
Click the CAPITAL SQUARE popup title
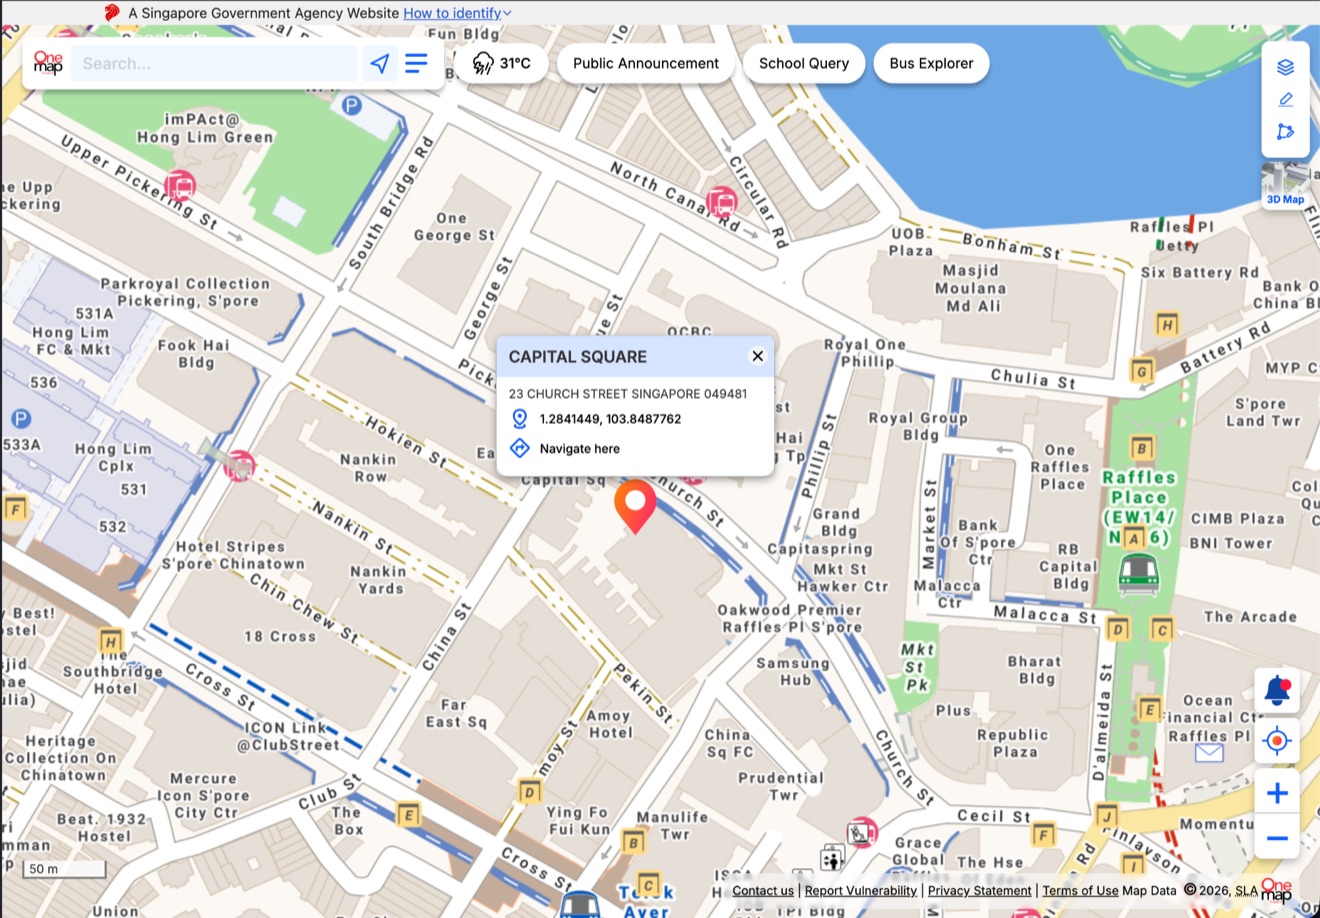[578, 356]
